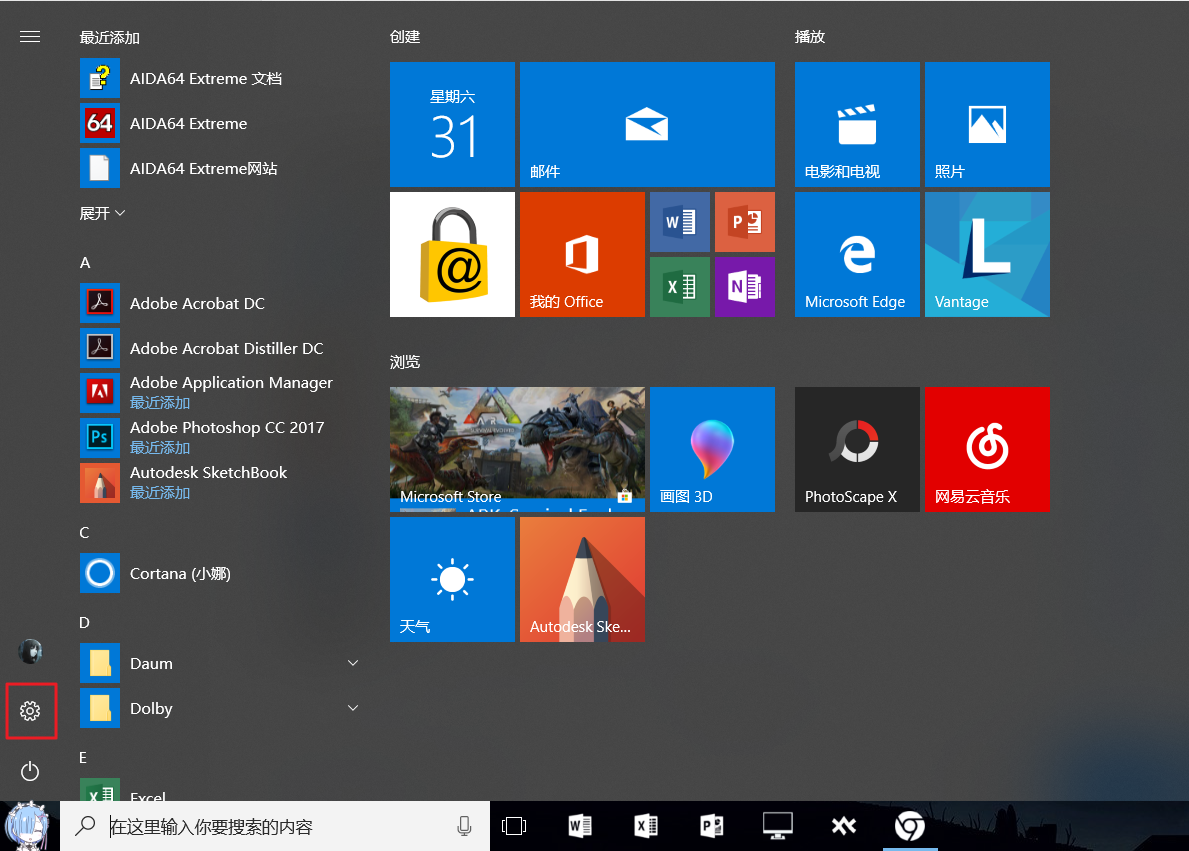Screen dimensions: 1189x851
Task: Launch Adobe Application Manager
Action: point(220,392)
